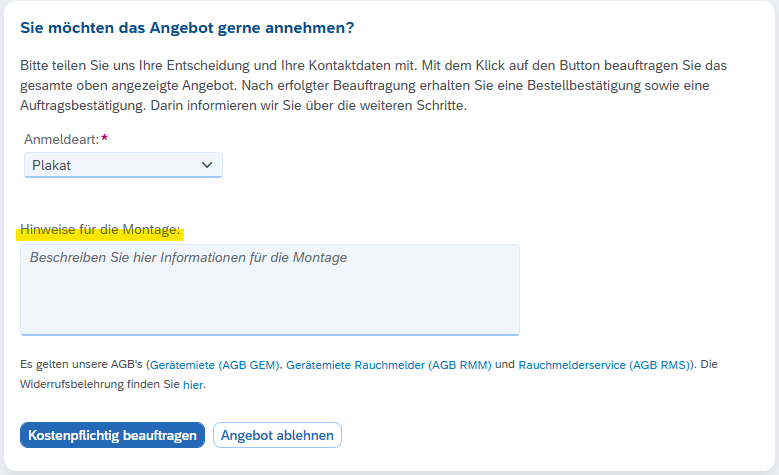Click the Anmeldeart field label
This screenshot has width=779, height=475.
click(x=59, y=140)
